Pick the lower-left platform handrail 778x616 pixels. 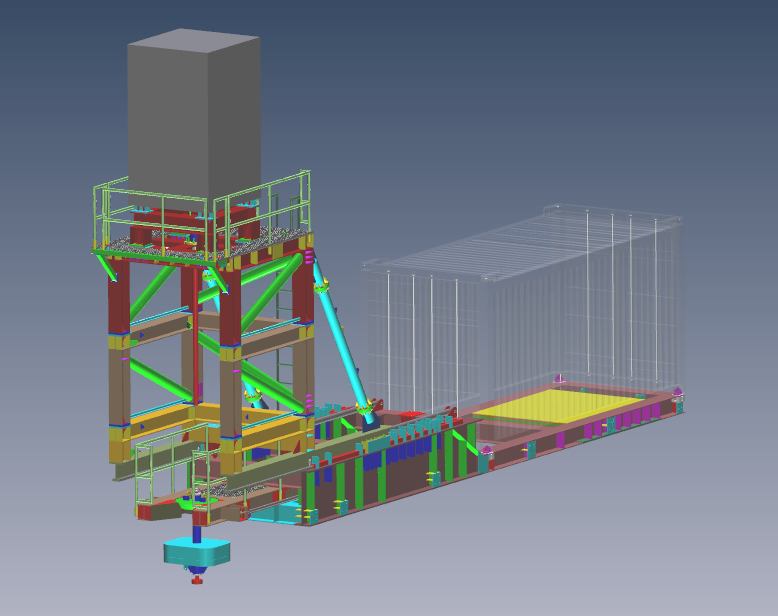pyautogui.click(x=145, y=470)
